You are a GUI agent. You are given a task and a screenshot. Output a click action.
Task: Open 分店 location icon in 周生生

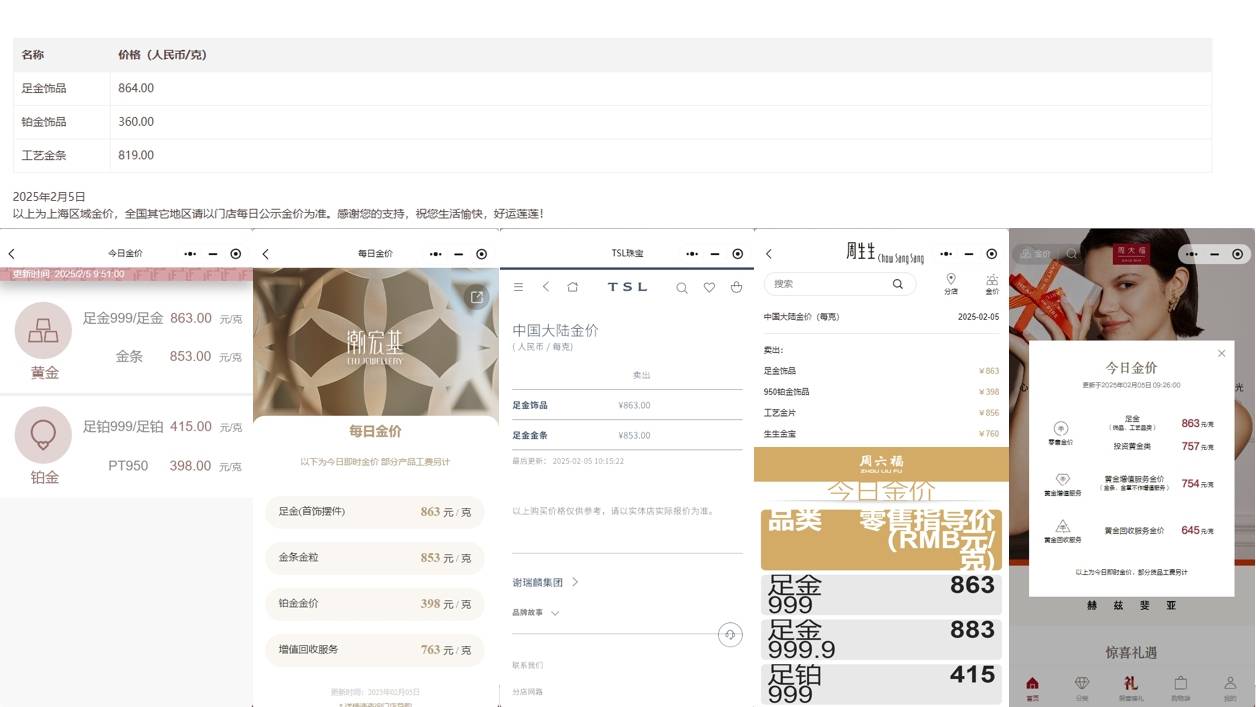tap(951, 284)
